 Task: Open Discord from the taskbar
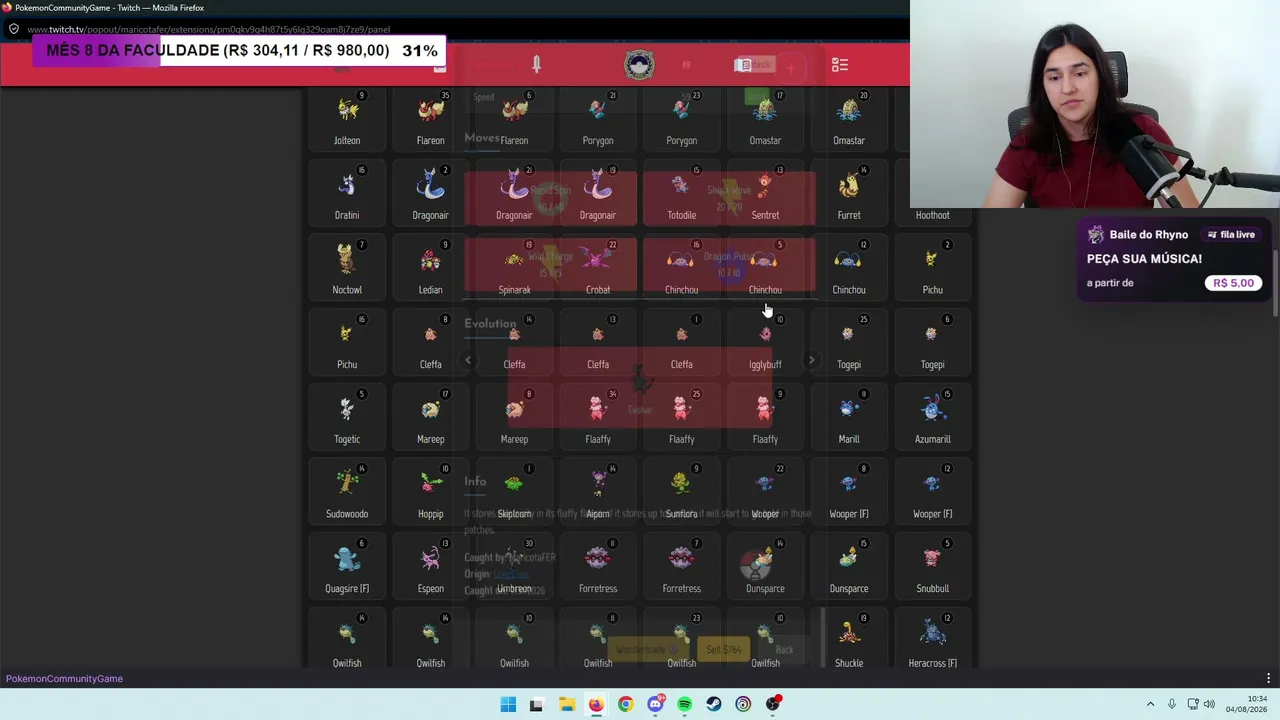(655, 704)
